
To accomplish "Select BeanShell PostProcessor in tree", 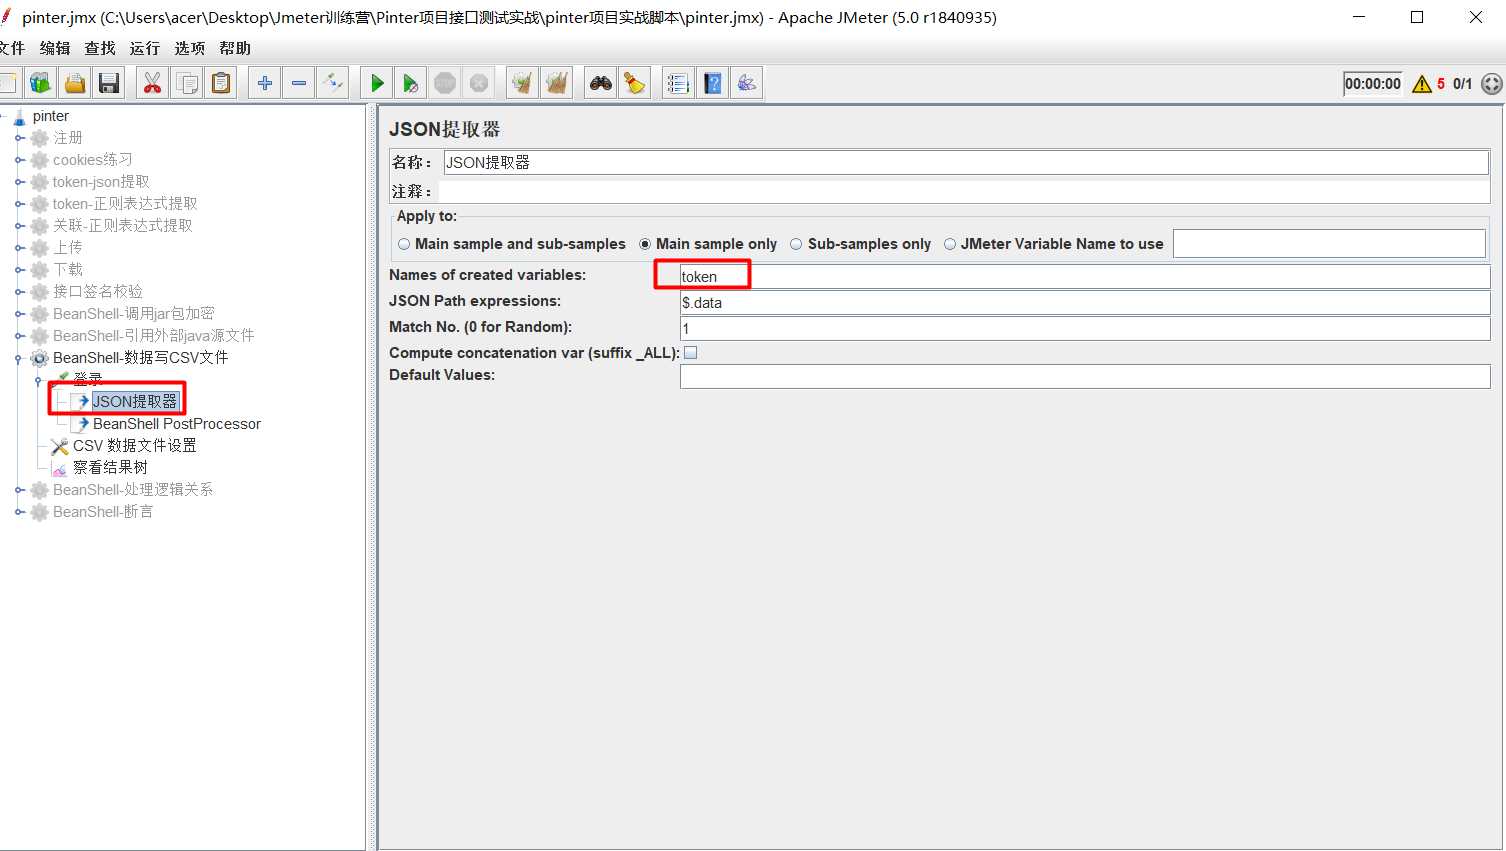I will click(x=176, y=424).
